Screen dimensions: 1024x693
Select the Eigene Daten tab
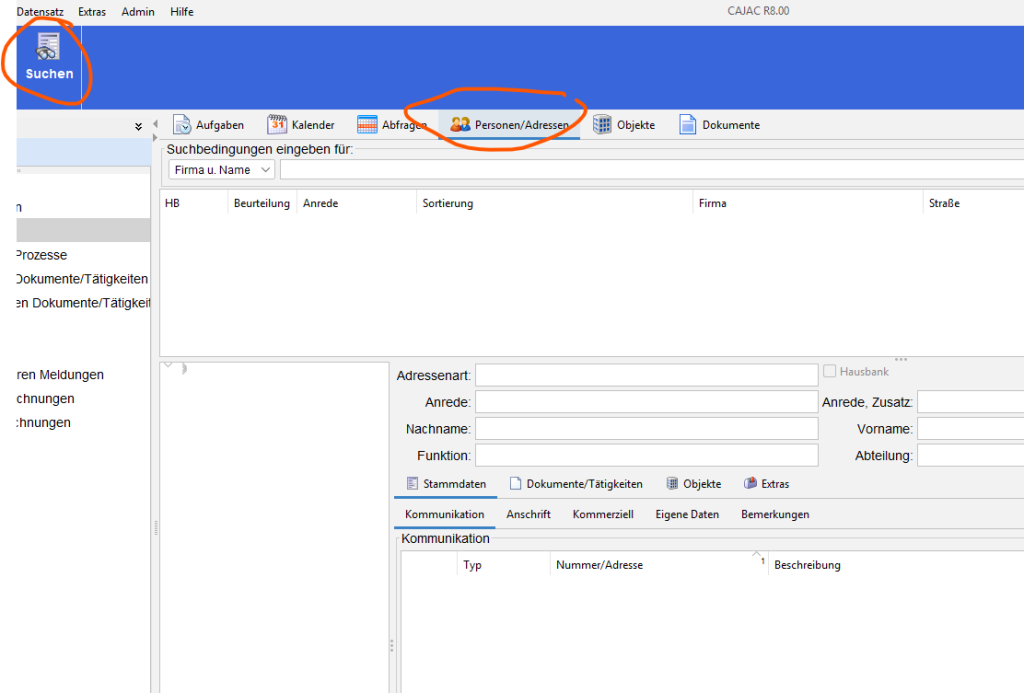click(x=687, y=514)
